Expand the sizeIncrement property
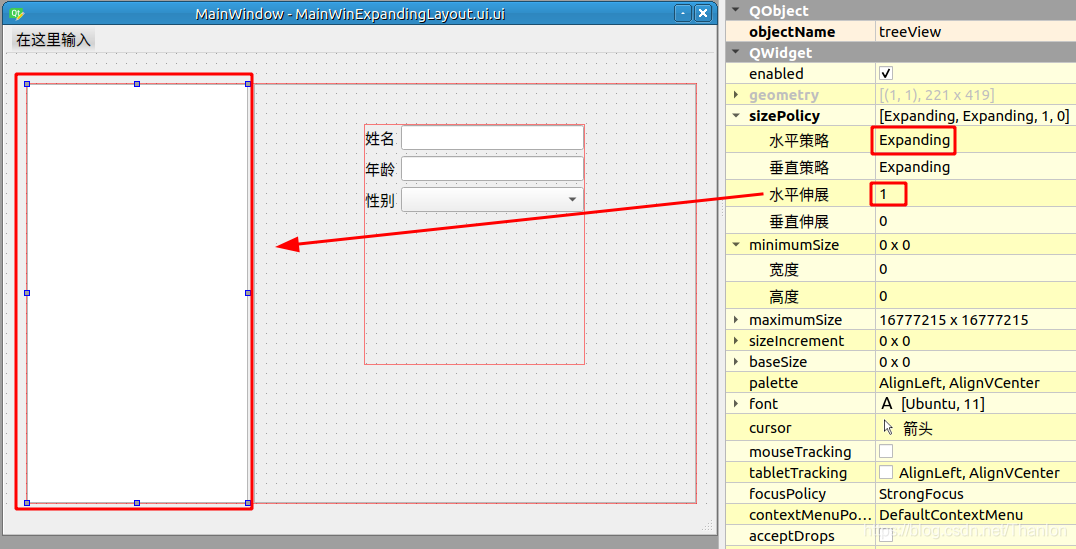1076x549 pixels. [736, 341]
